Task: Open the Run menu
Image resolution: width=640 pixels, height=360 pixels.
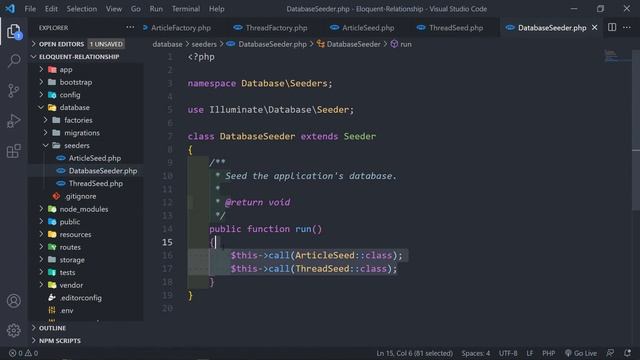Action: click(156, 9)
